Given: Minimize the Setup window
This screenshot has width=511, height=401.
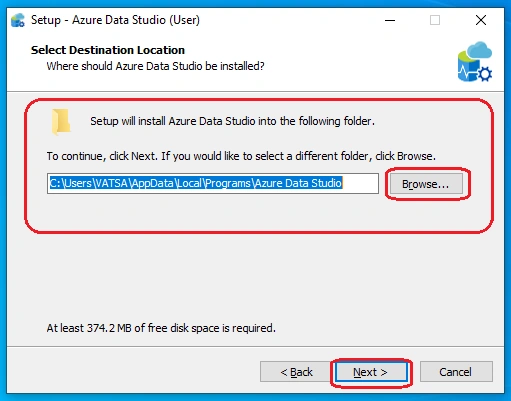Looking at the screenshot, I should [x=390, y=20].
